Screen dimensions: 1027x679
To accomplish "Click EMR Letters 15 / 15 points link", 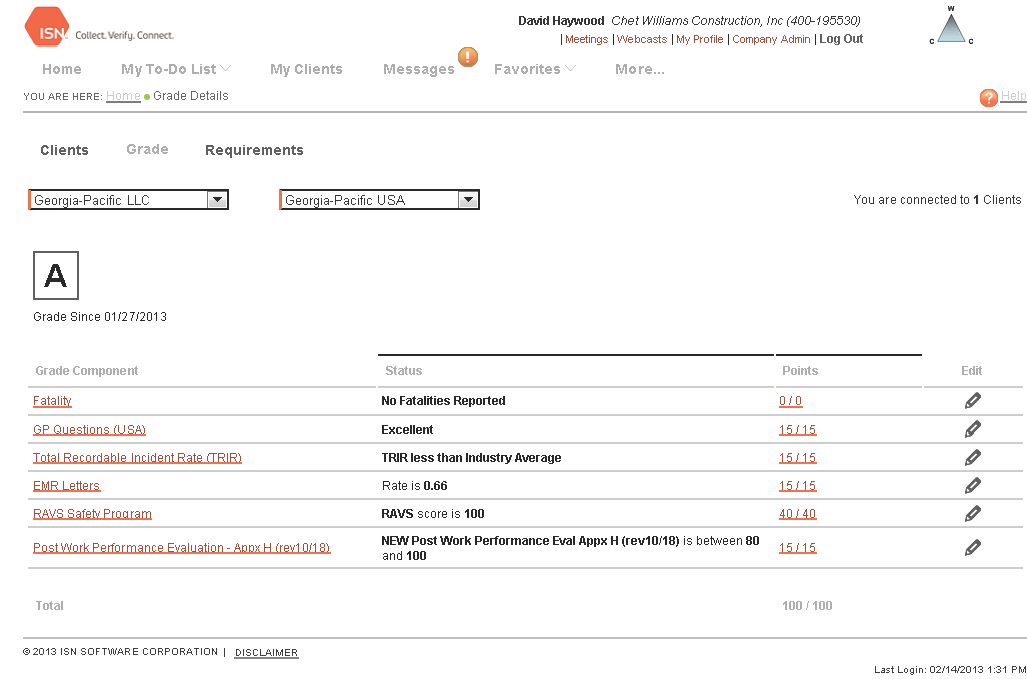I will click(x=798, y=486).
